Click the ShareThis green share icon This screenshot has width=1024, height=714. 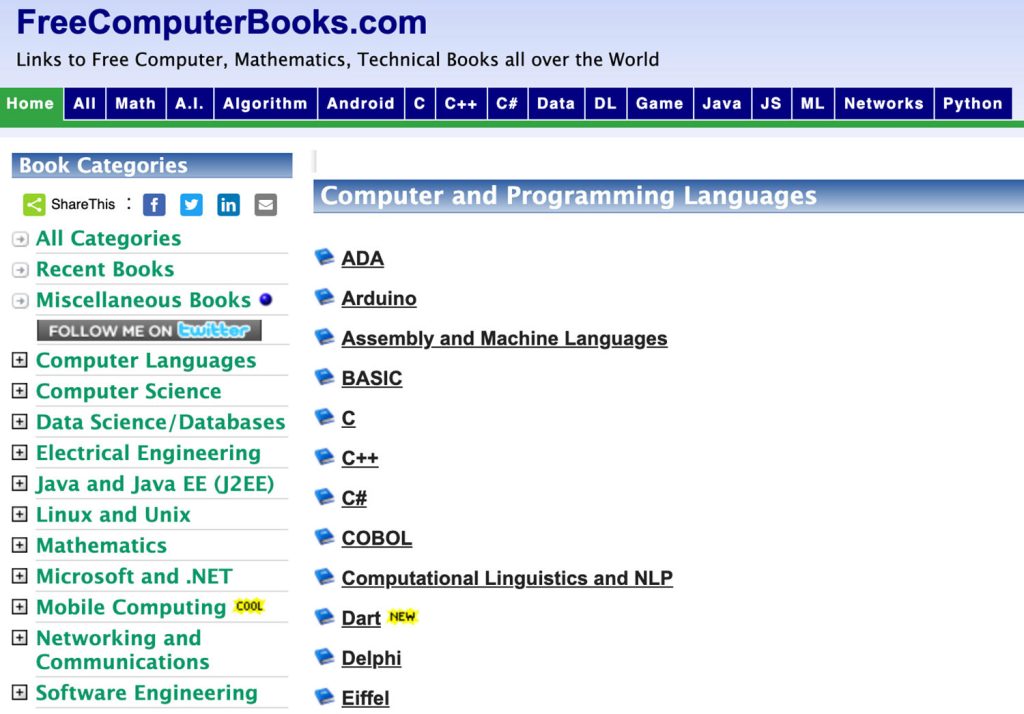[x=34, y=204]
